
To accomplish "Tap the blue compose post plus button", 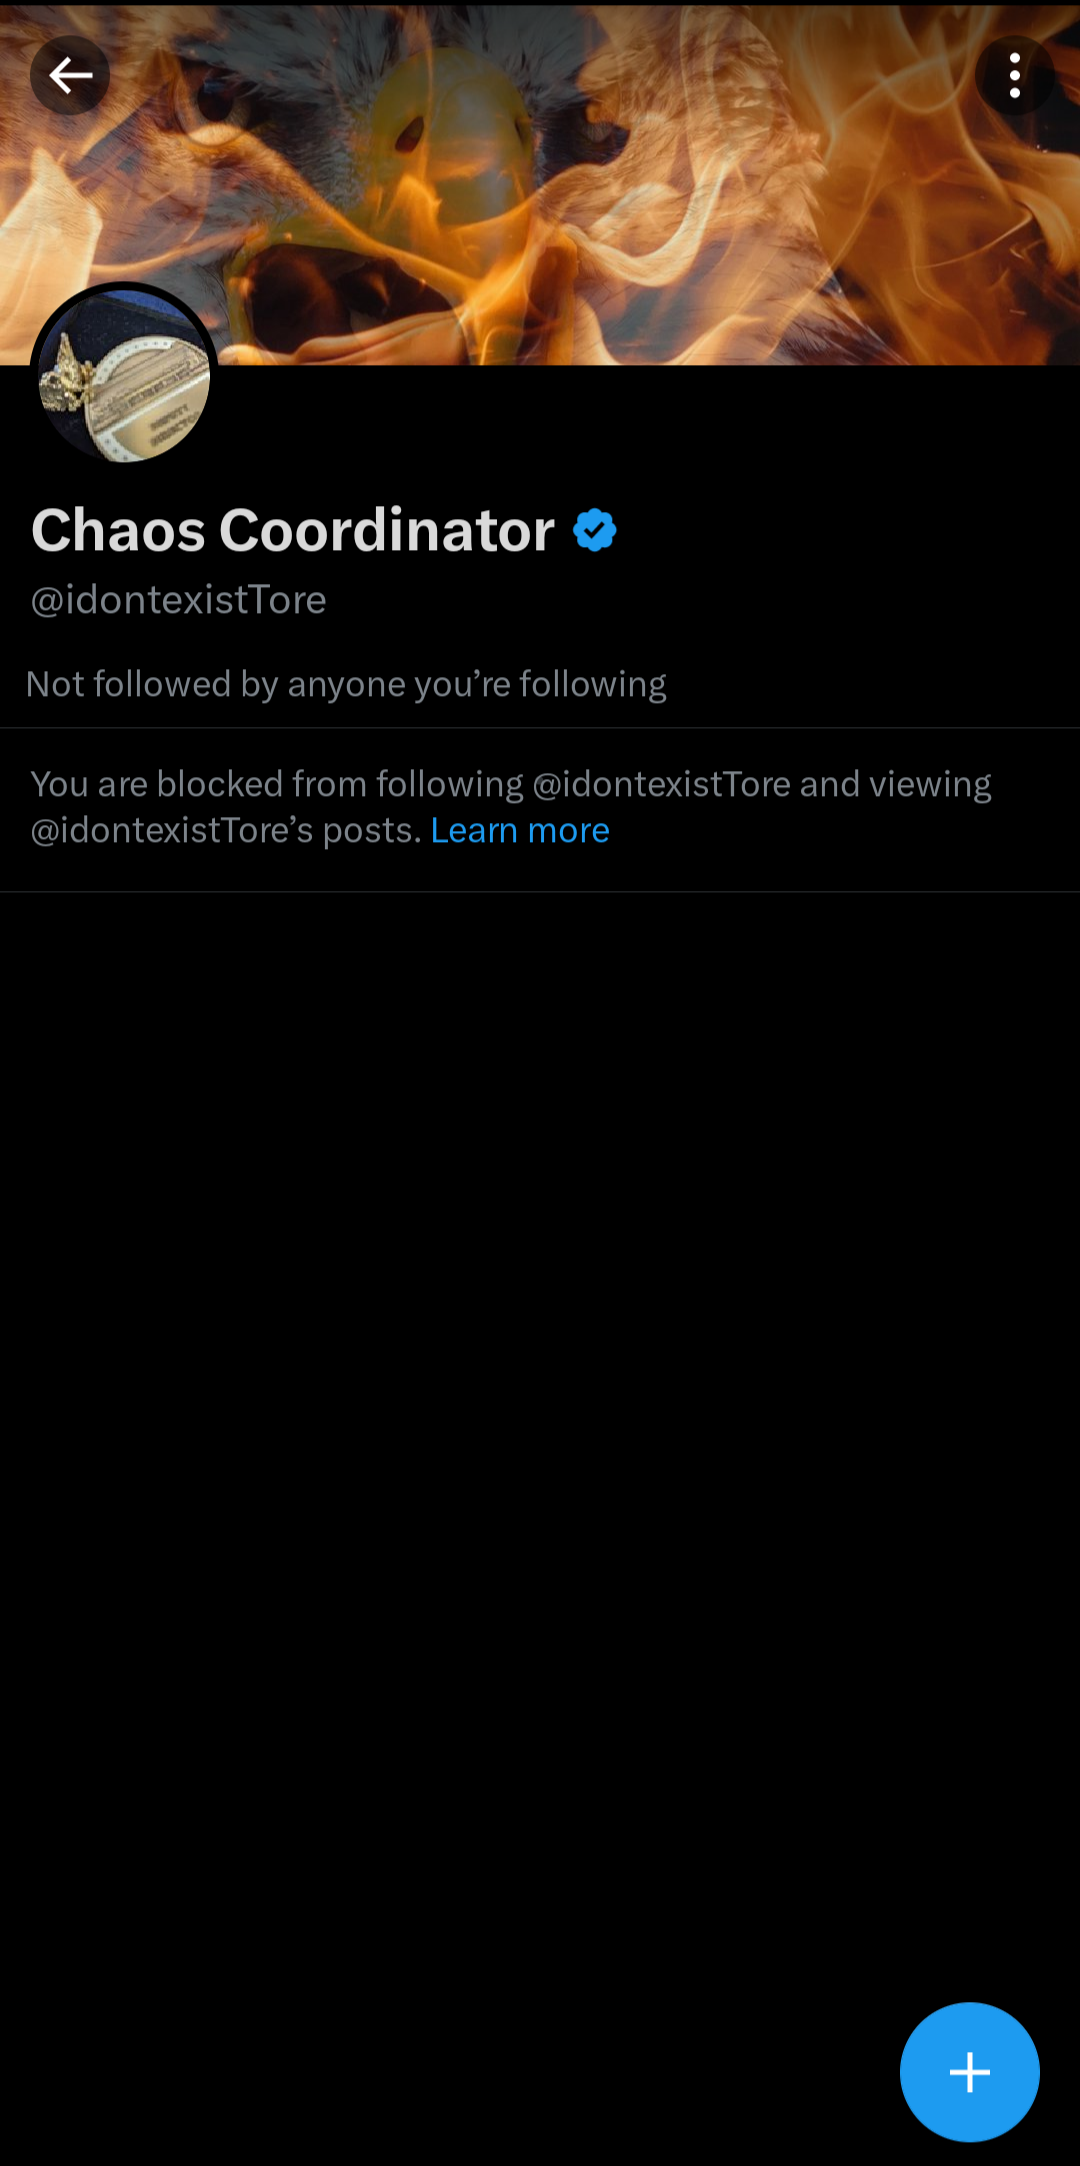I will [x=970, y=2072].
